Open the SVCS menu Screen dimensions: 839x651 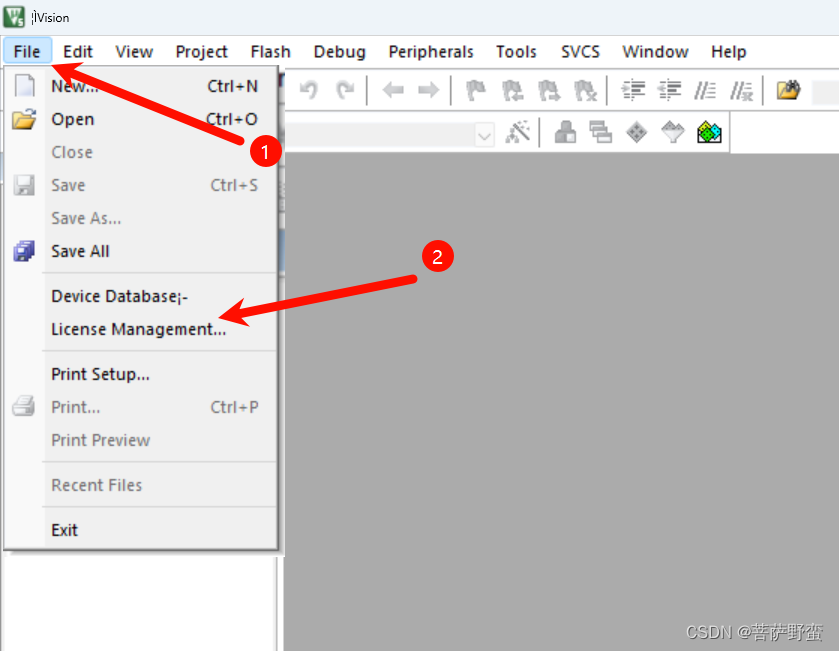(581, 51)
